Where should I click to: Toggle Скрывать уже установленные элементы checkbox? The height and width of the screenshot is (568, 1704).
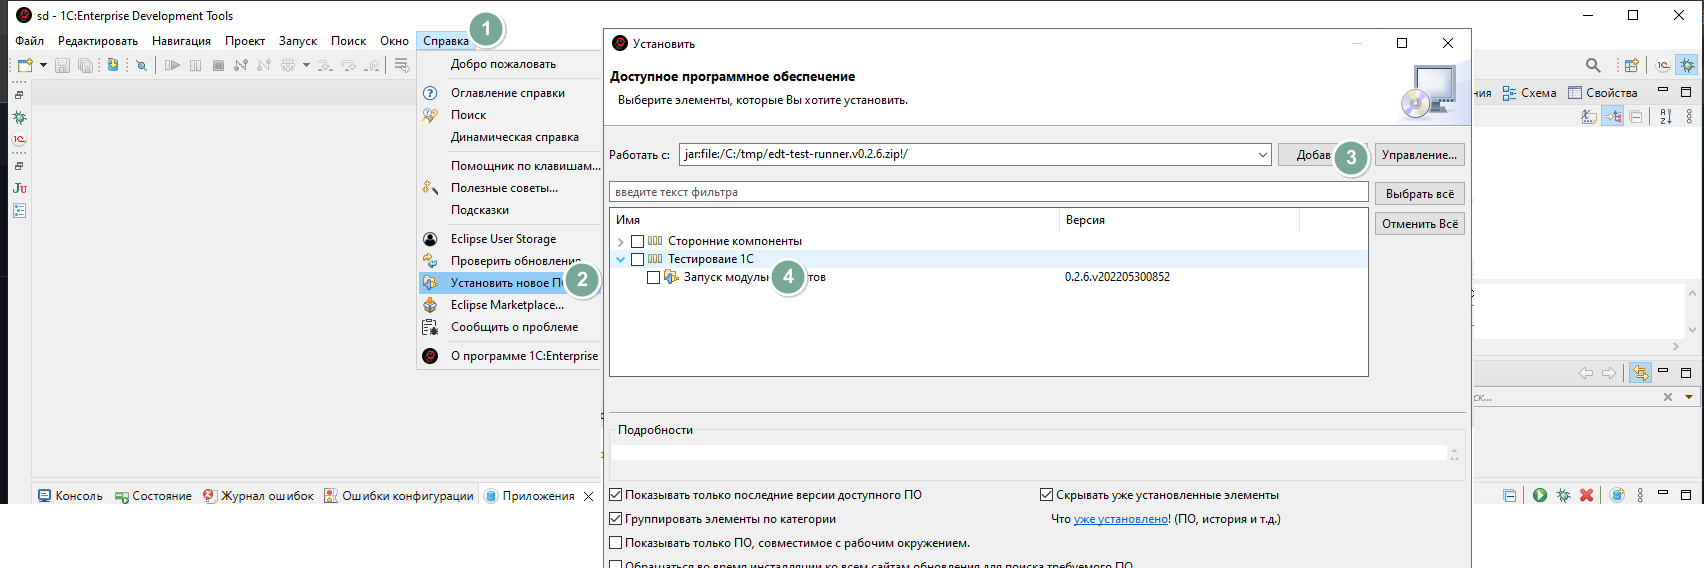[1046, 495]
